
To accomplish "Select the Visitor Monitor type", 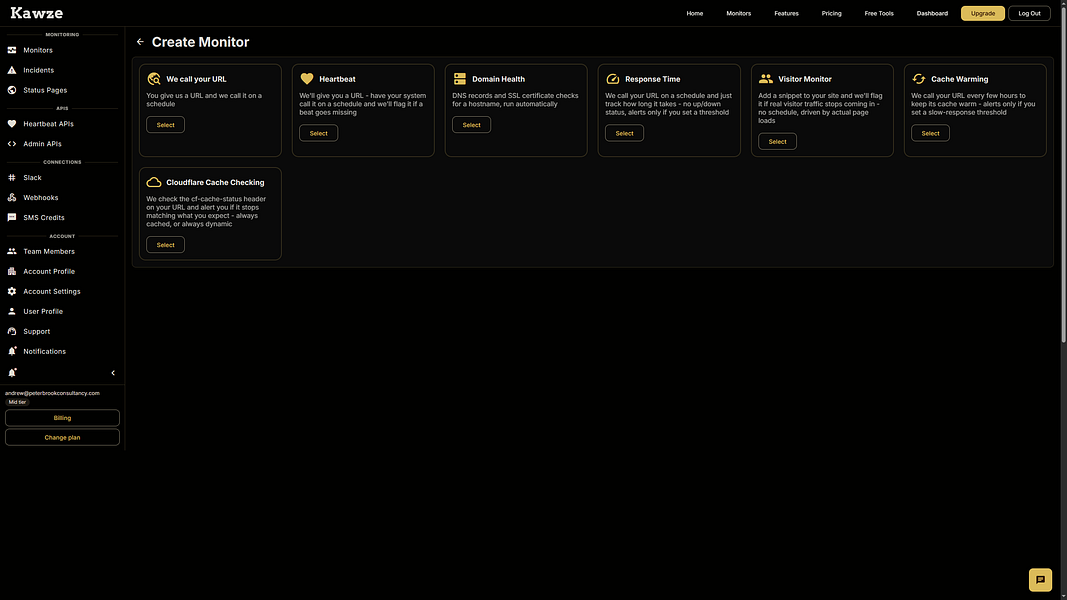I will point(777,141).
